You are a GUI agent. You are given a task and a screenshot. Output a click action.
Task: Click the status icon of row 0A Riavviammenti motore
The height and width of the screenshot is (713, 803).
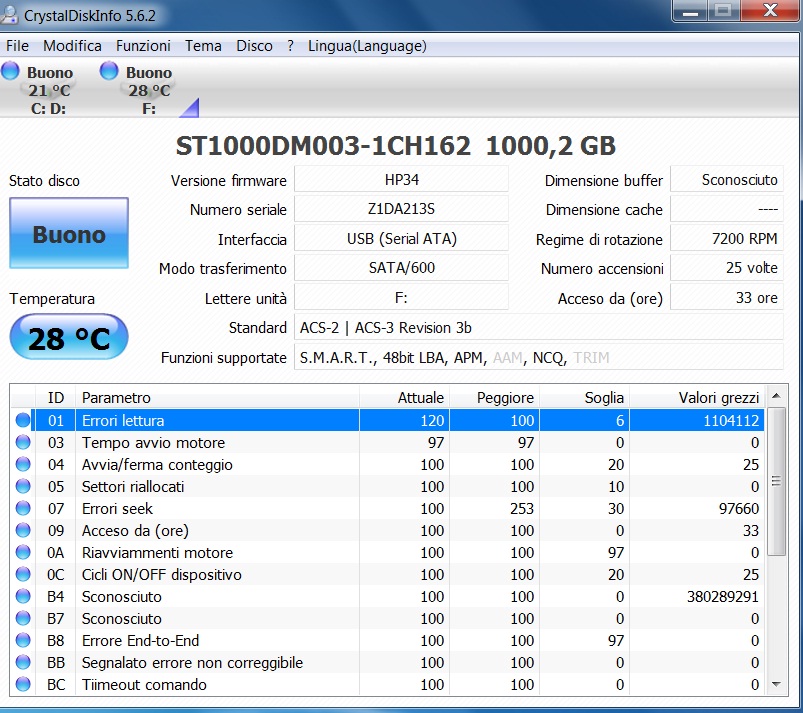tap(23, 552)
